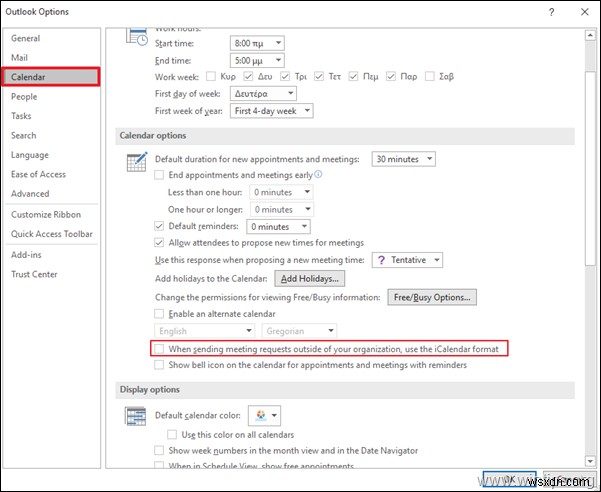
Task: Open the default duration 30 minutes dropdown
Action: click(404, 159)
